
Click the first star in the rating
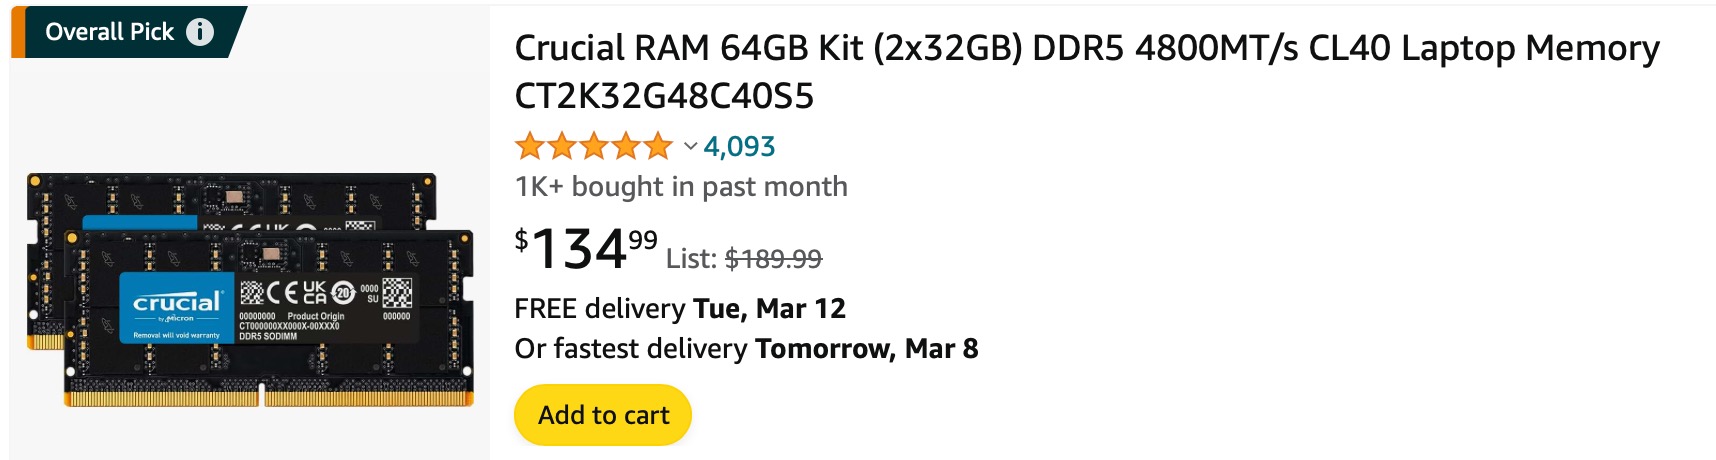pos(530,147)
